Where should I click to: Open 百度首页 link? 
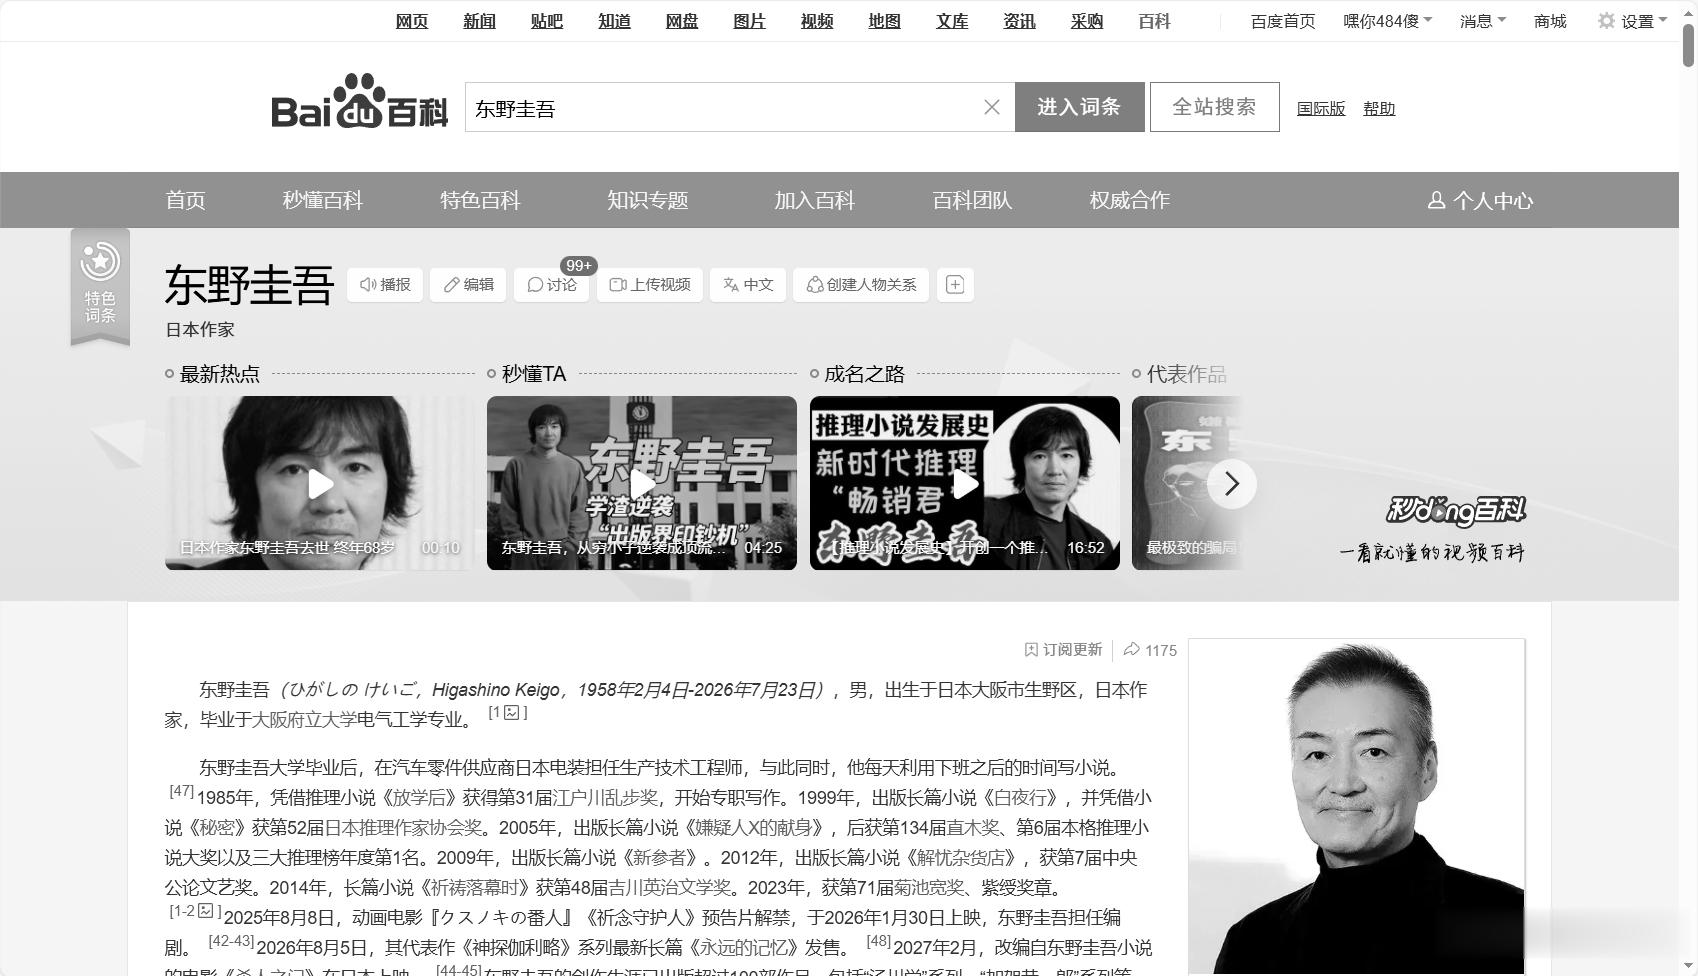pos(1283,21)
